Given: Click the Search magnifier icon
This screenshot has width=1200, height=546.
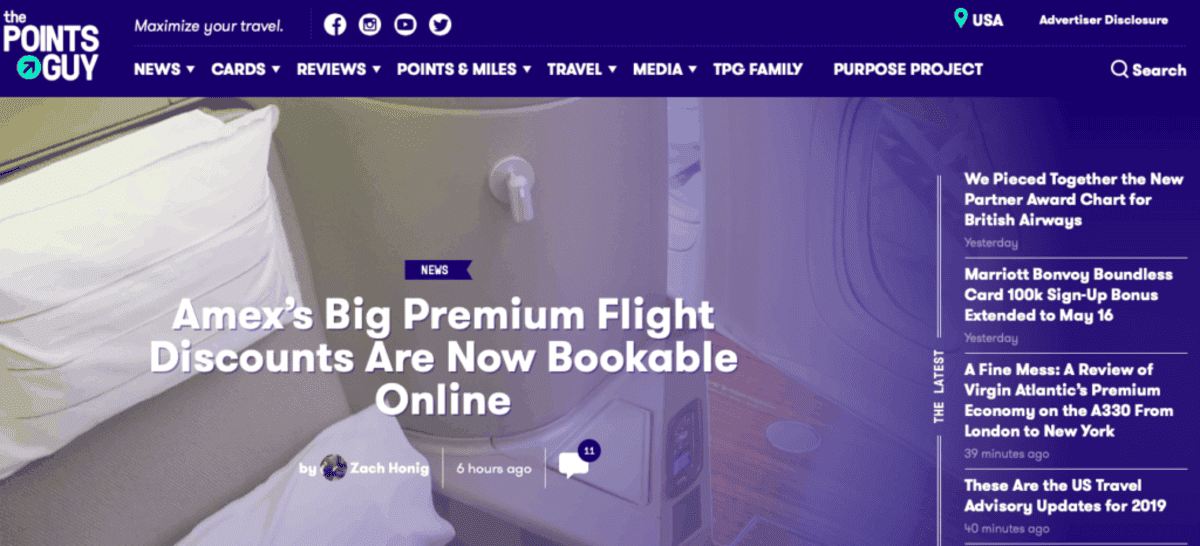Looking at the screenshot, I should (x=1120, y=70).
